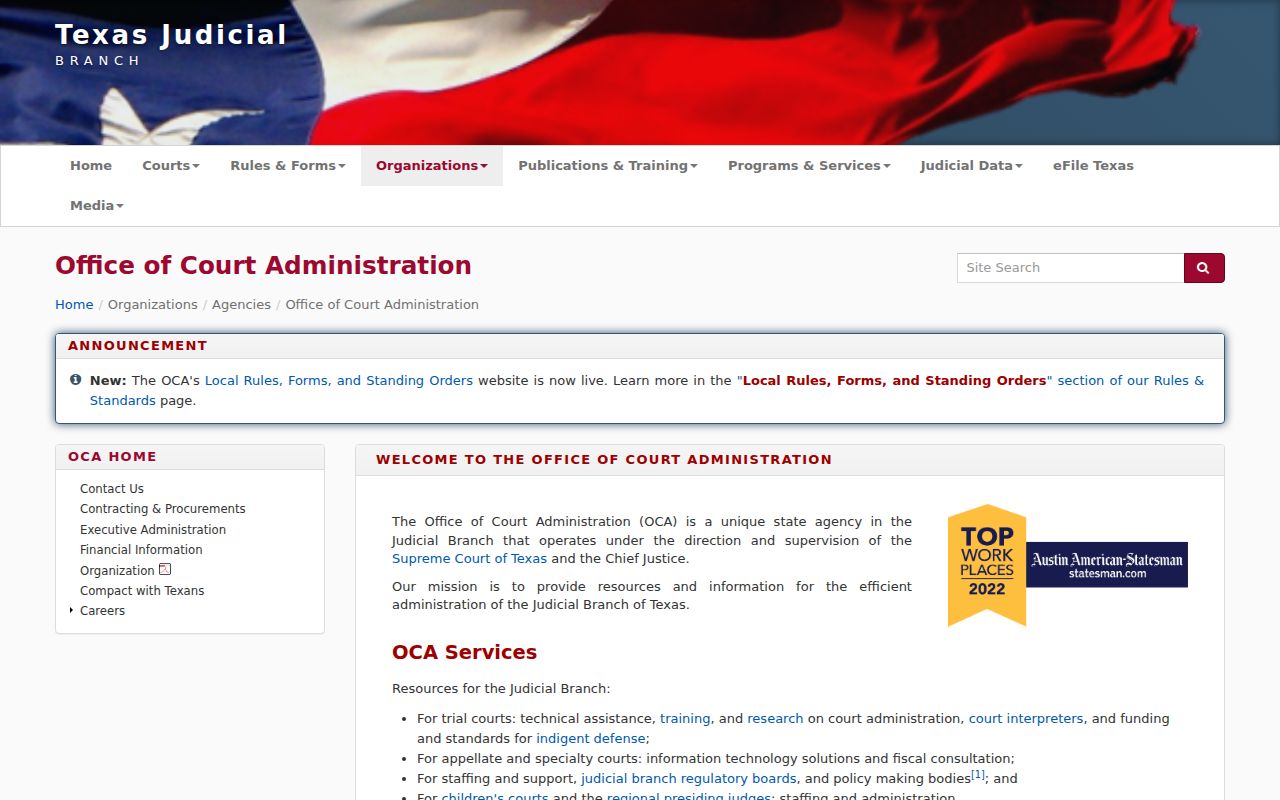Open eFile Texas in navigation
The image size is (1280, 800).
tap(1093, 166)
